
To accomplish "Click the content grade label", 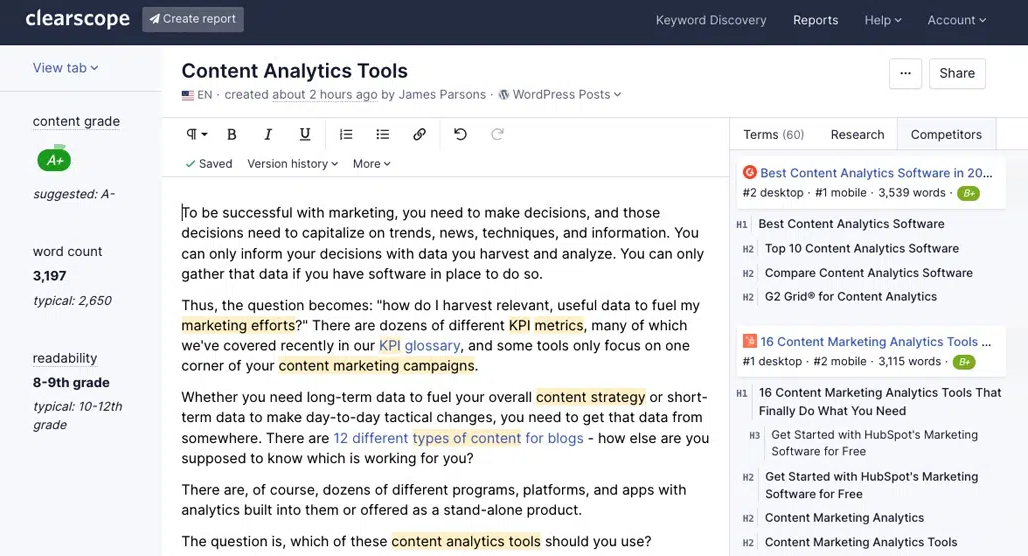I will point(76,121).
